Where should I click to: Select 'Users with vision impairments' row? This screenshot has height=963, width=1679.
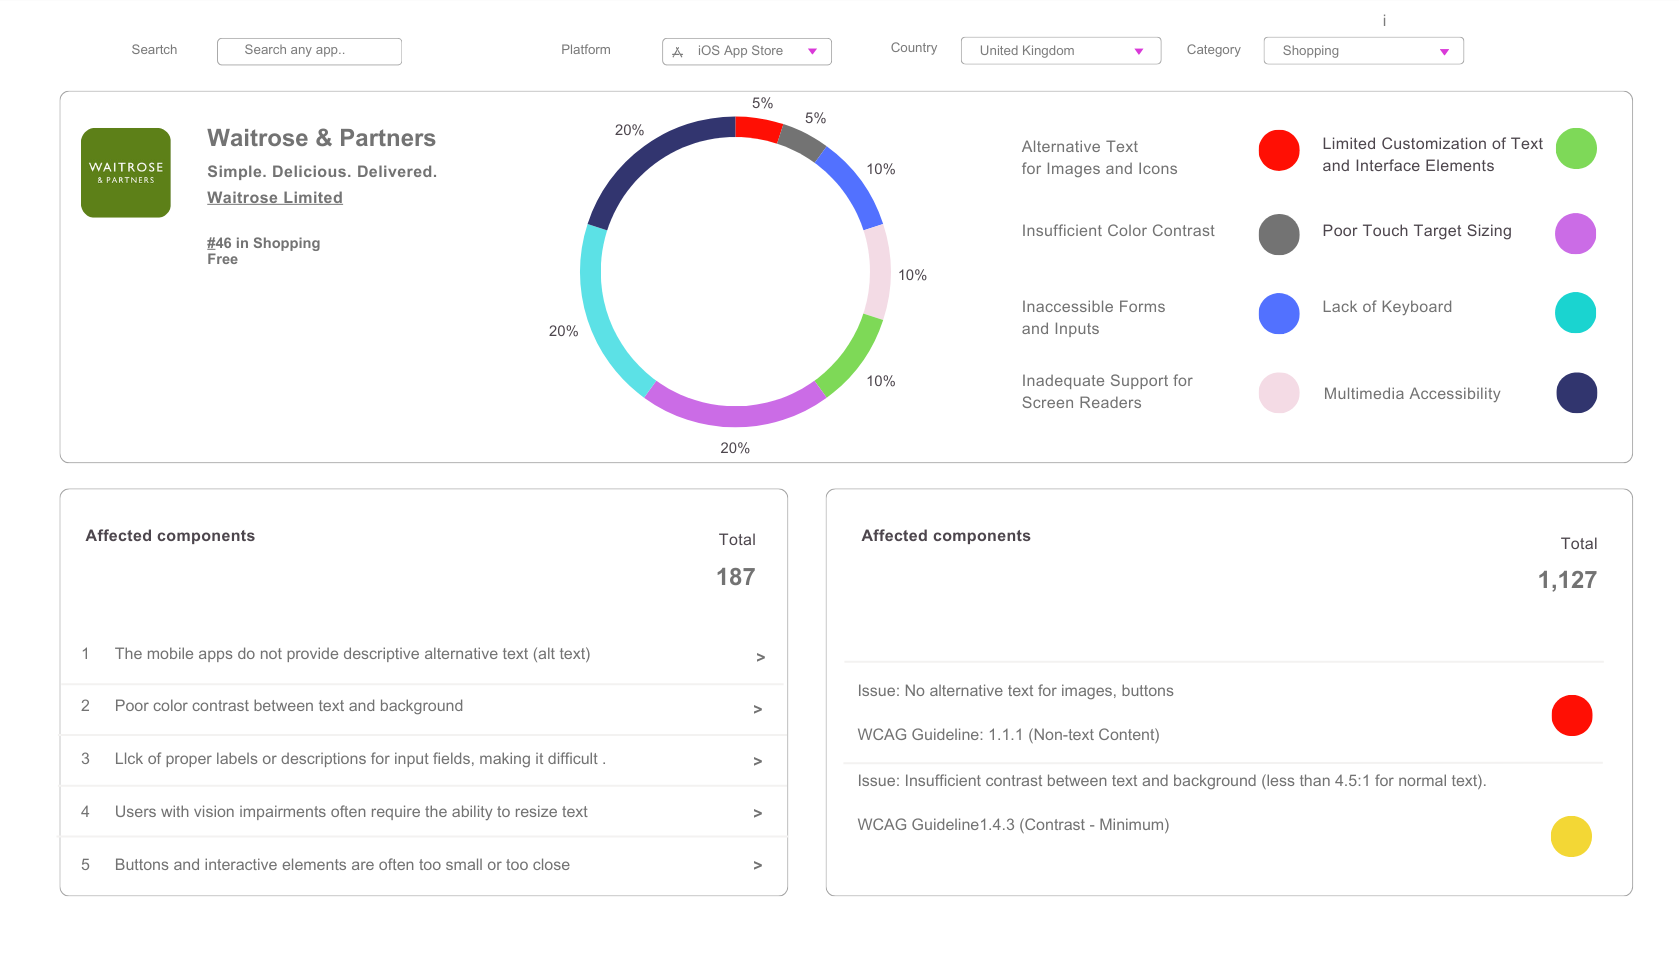coord(424,812)
